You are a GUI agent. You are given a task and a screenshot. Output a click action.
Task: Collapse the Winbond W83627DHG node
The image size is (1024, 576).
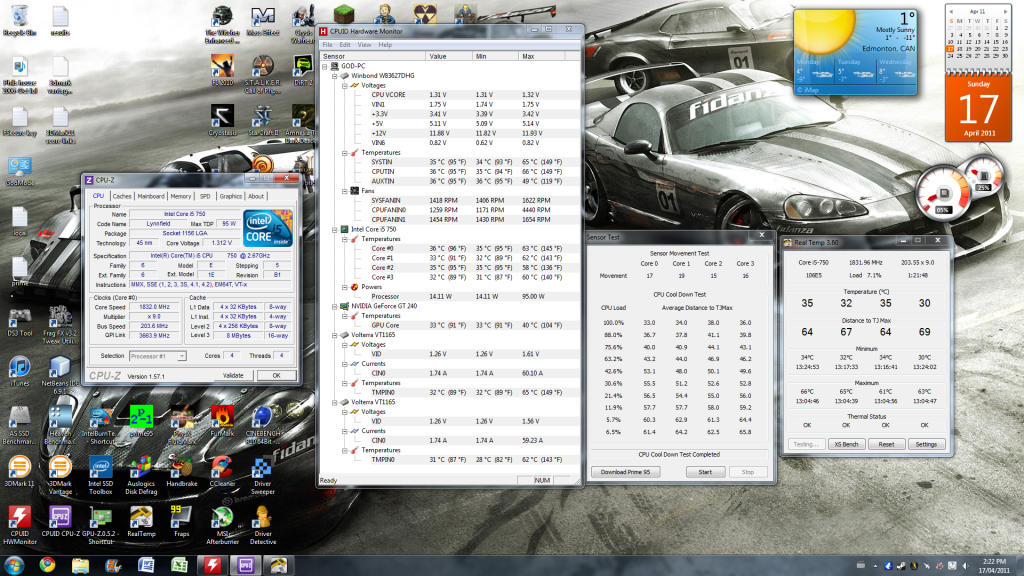pyautogui.click(x=335, y=76)
